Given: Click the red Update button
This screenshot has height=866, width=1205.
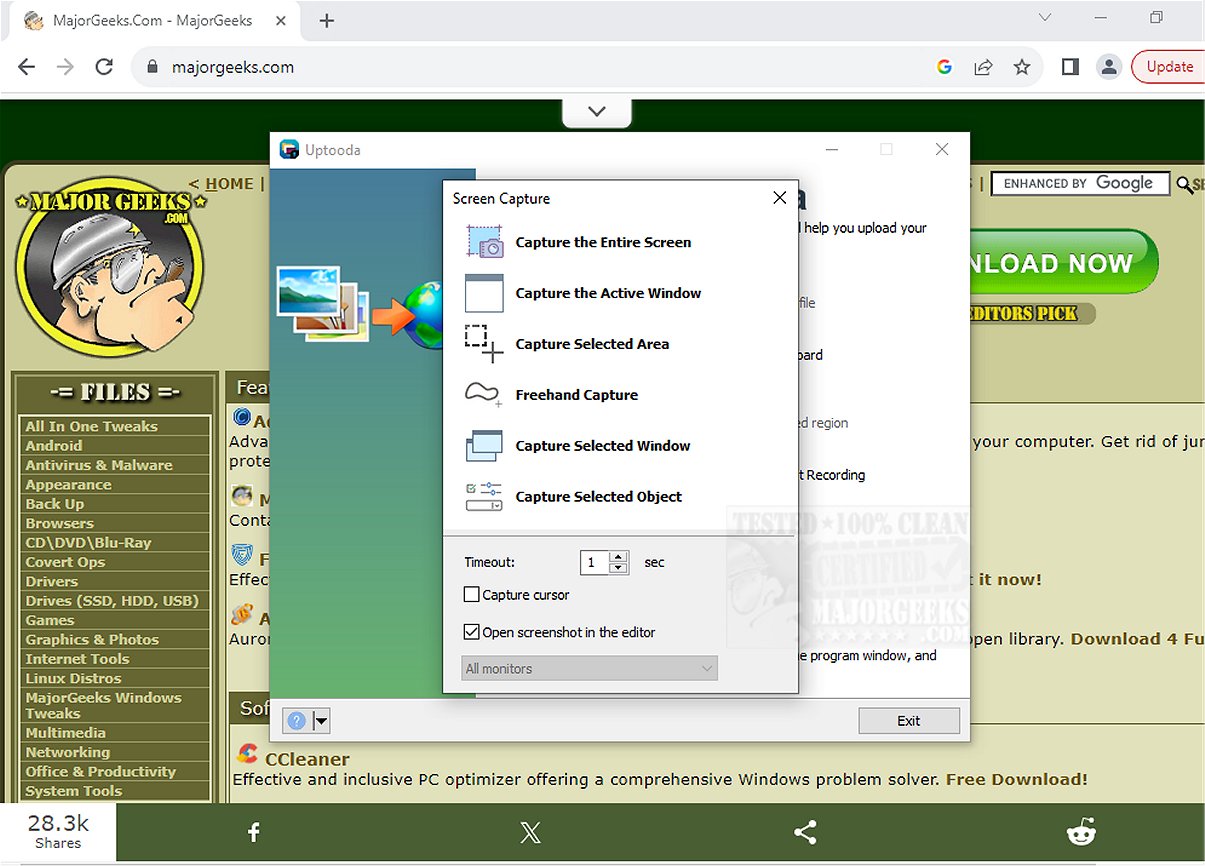Looking at the screenshot, I should click(x=1169, y=67).
